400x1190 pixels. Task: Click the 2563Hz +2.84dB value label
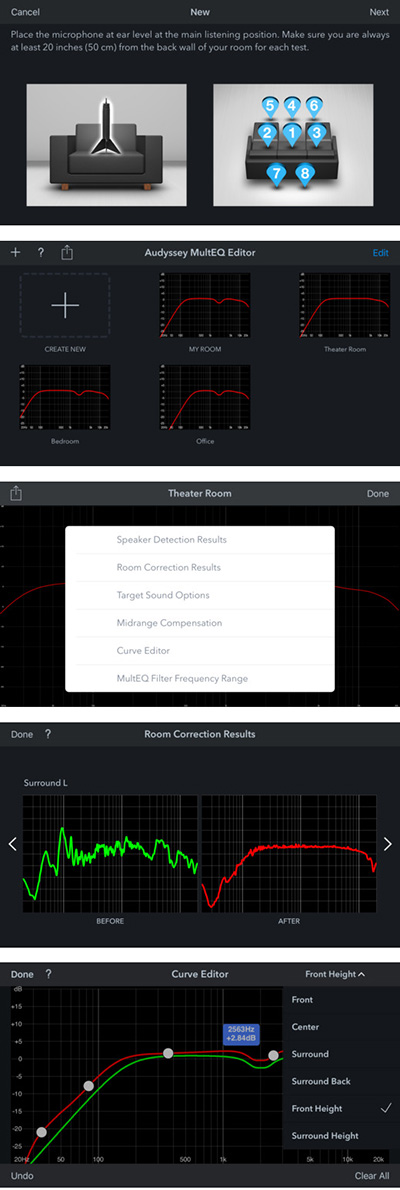point(241,1034)
